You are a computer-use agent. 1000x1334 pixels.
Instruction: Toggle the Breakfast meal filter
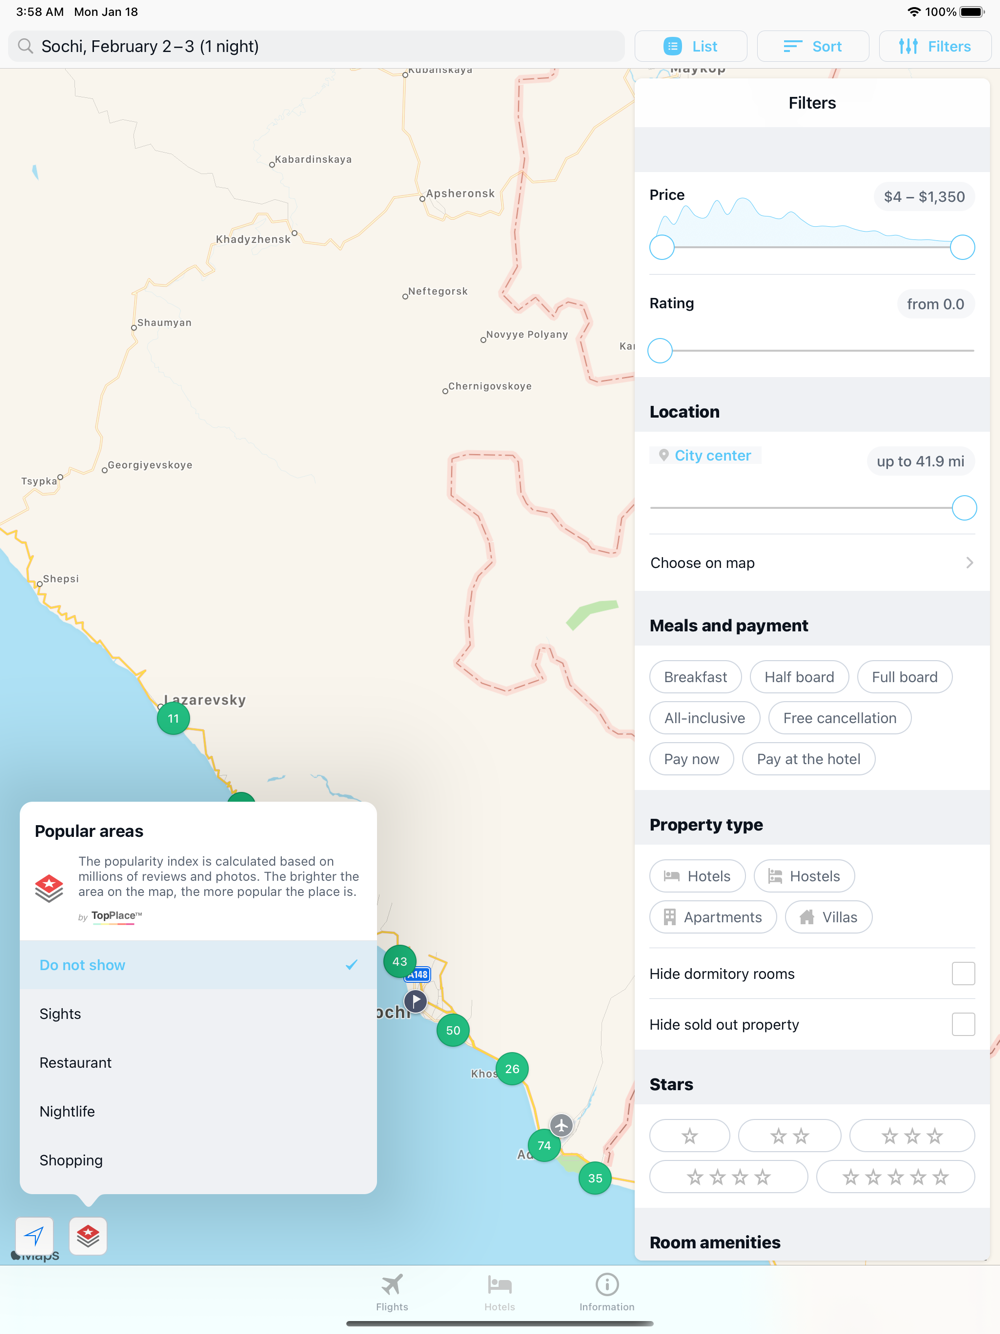(x=696, y=677)
